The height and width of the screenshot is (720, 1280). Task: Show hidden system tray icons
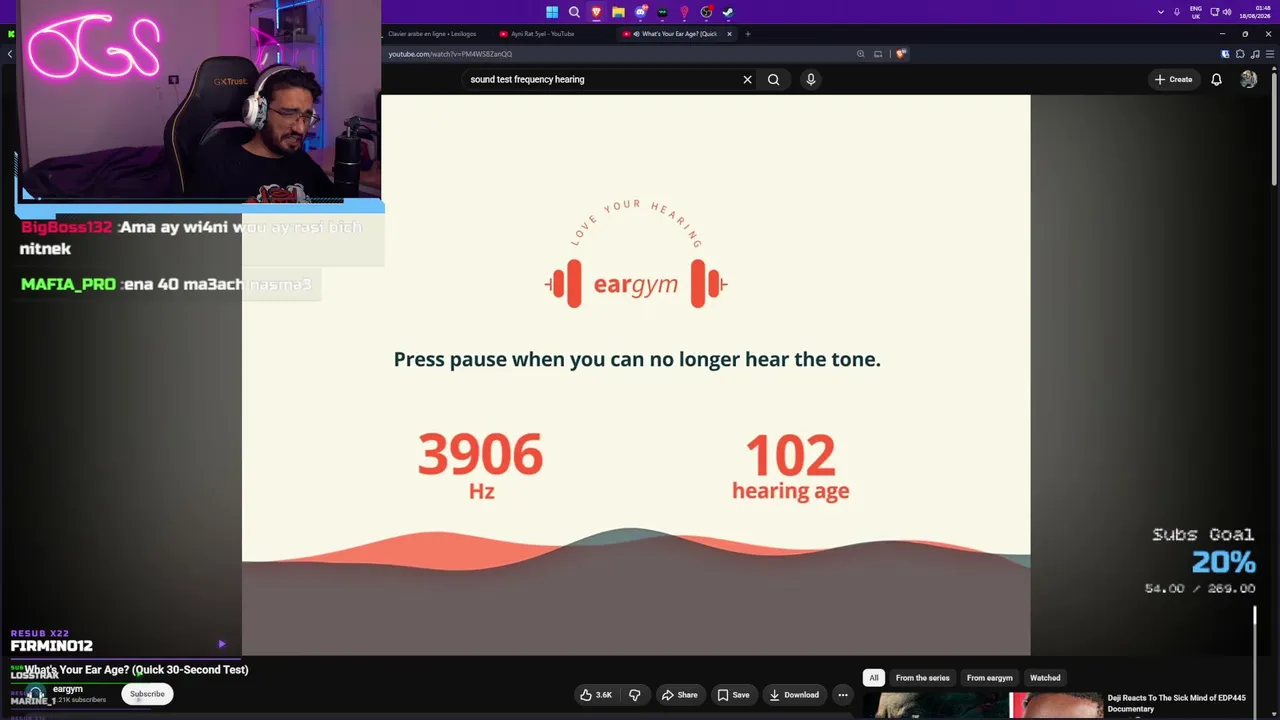(x=1160, y=12)
